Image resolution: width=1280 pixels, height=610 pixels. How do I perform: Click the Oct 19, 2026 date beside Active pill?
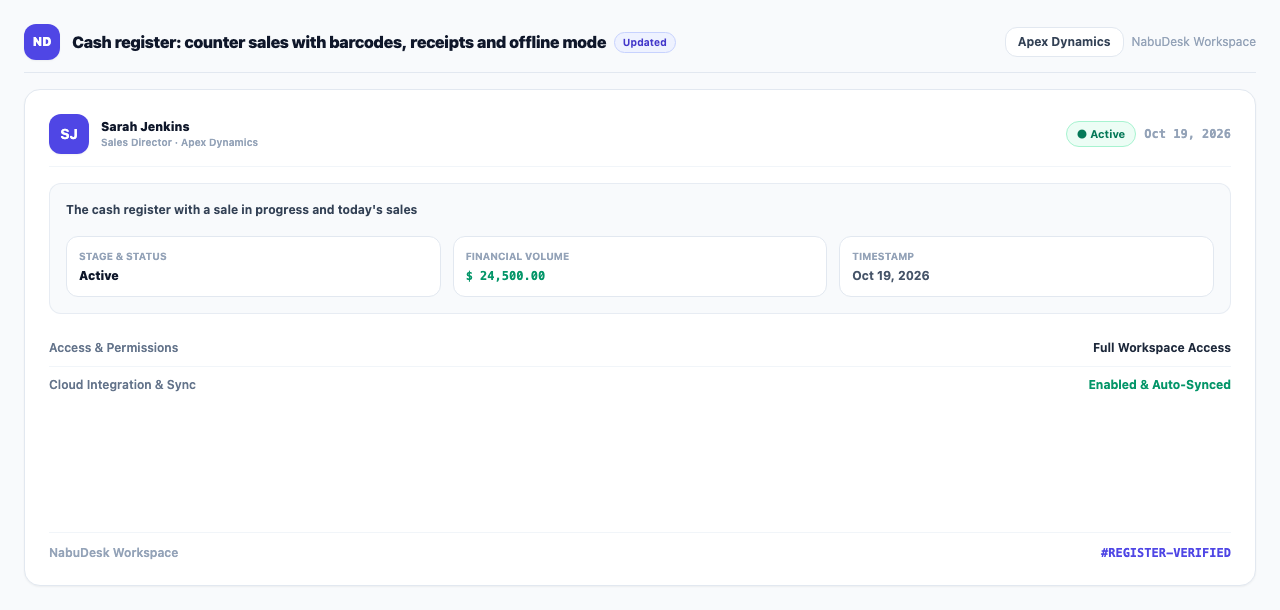(1187, 134)
